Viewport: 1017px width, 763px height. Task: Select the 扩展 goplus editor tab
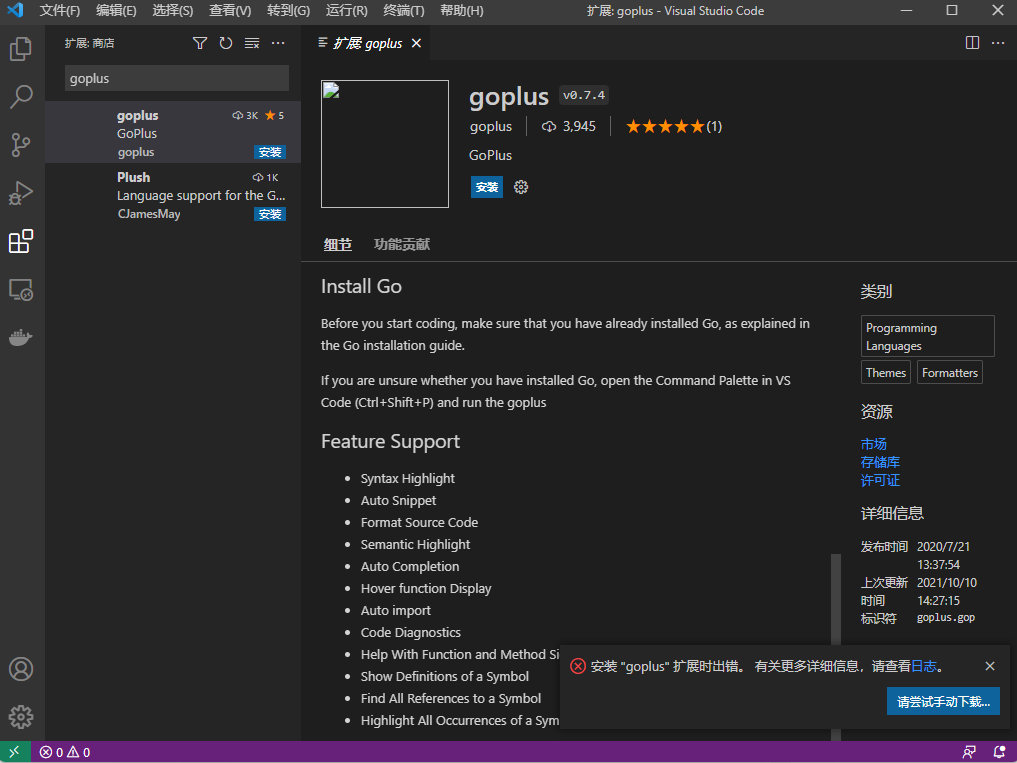(367, 43)
